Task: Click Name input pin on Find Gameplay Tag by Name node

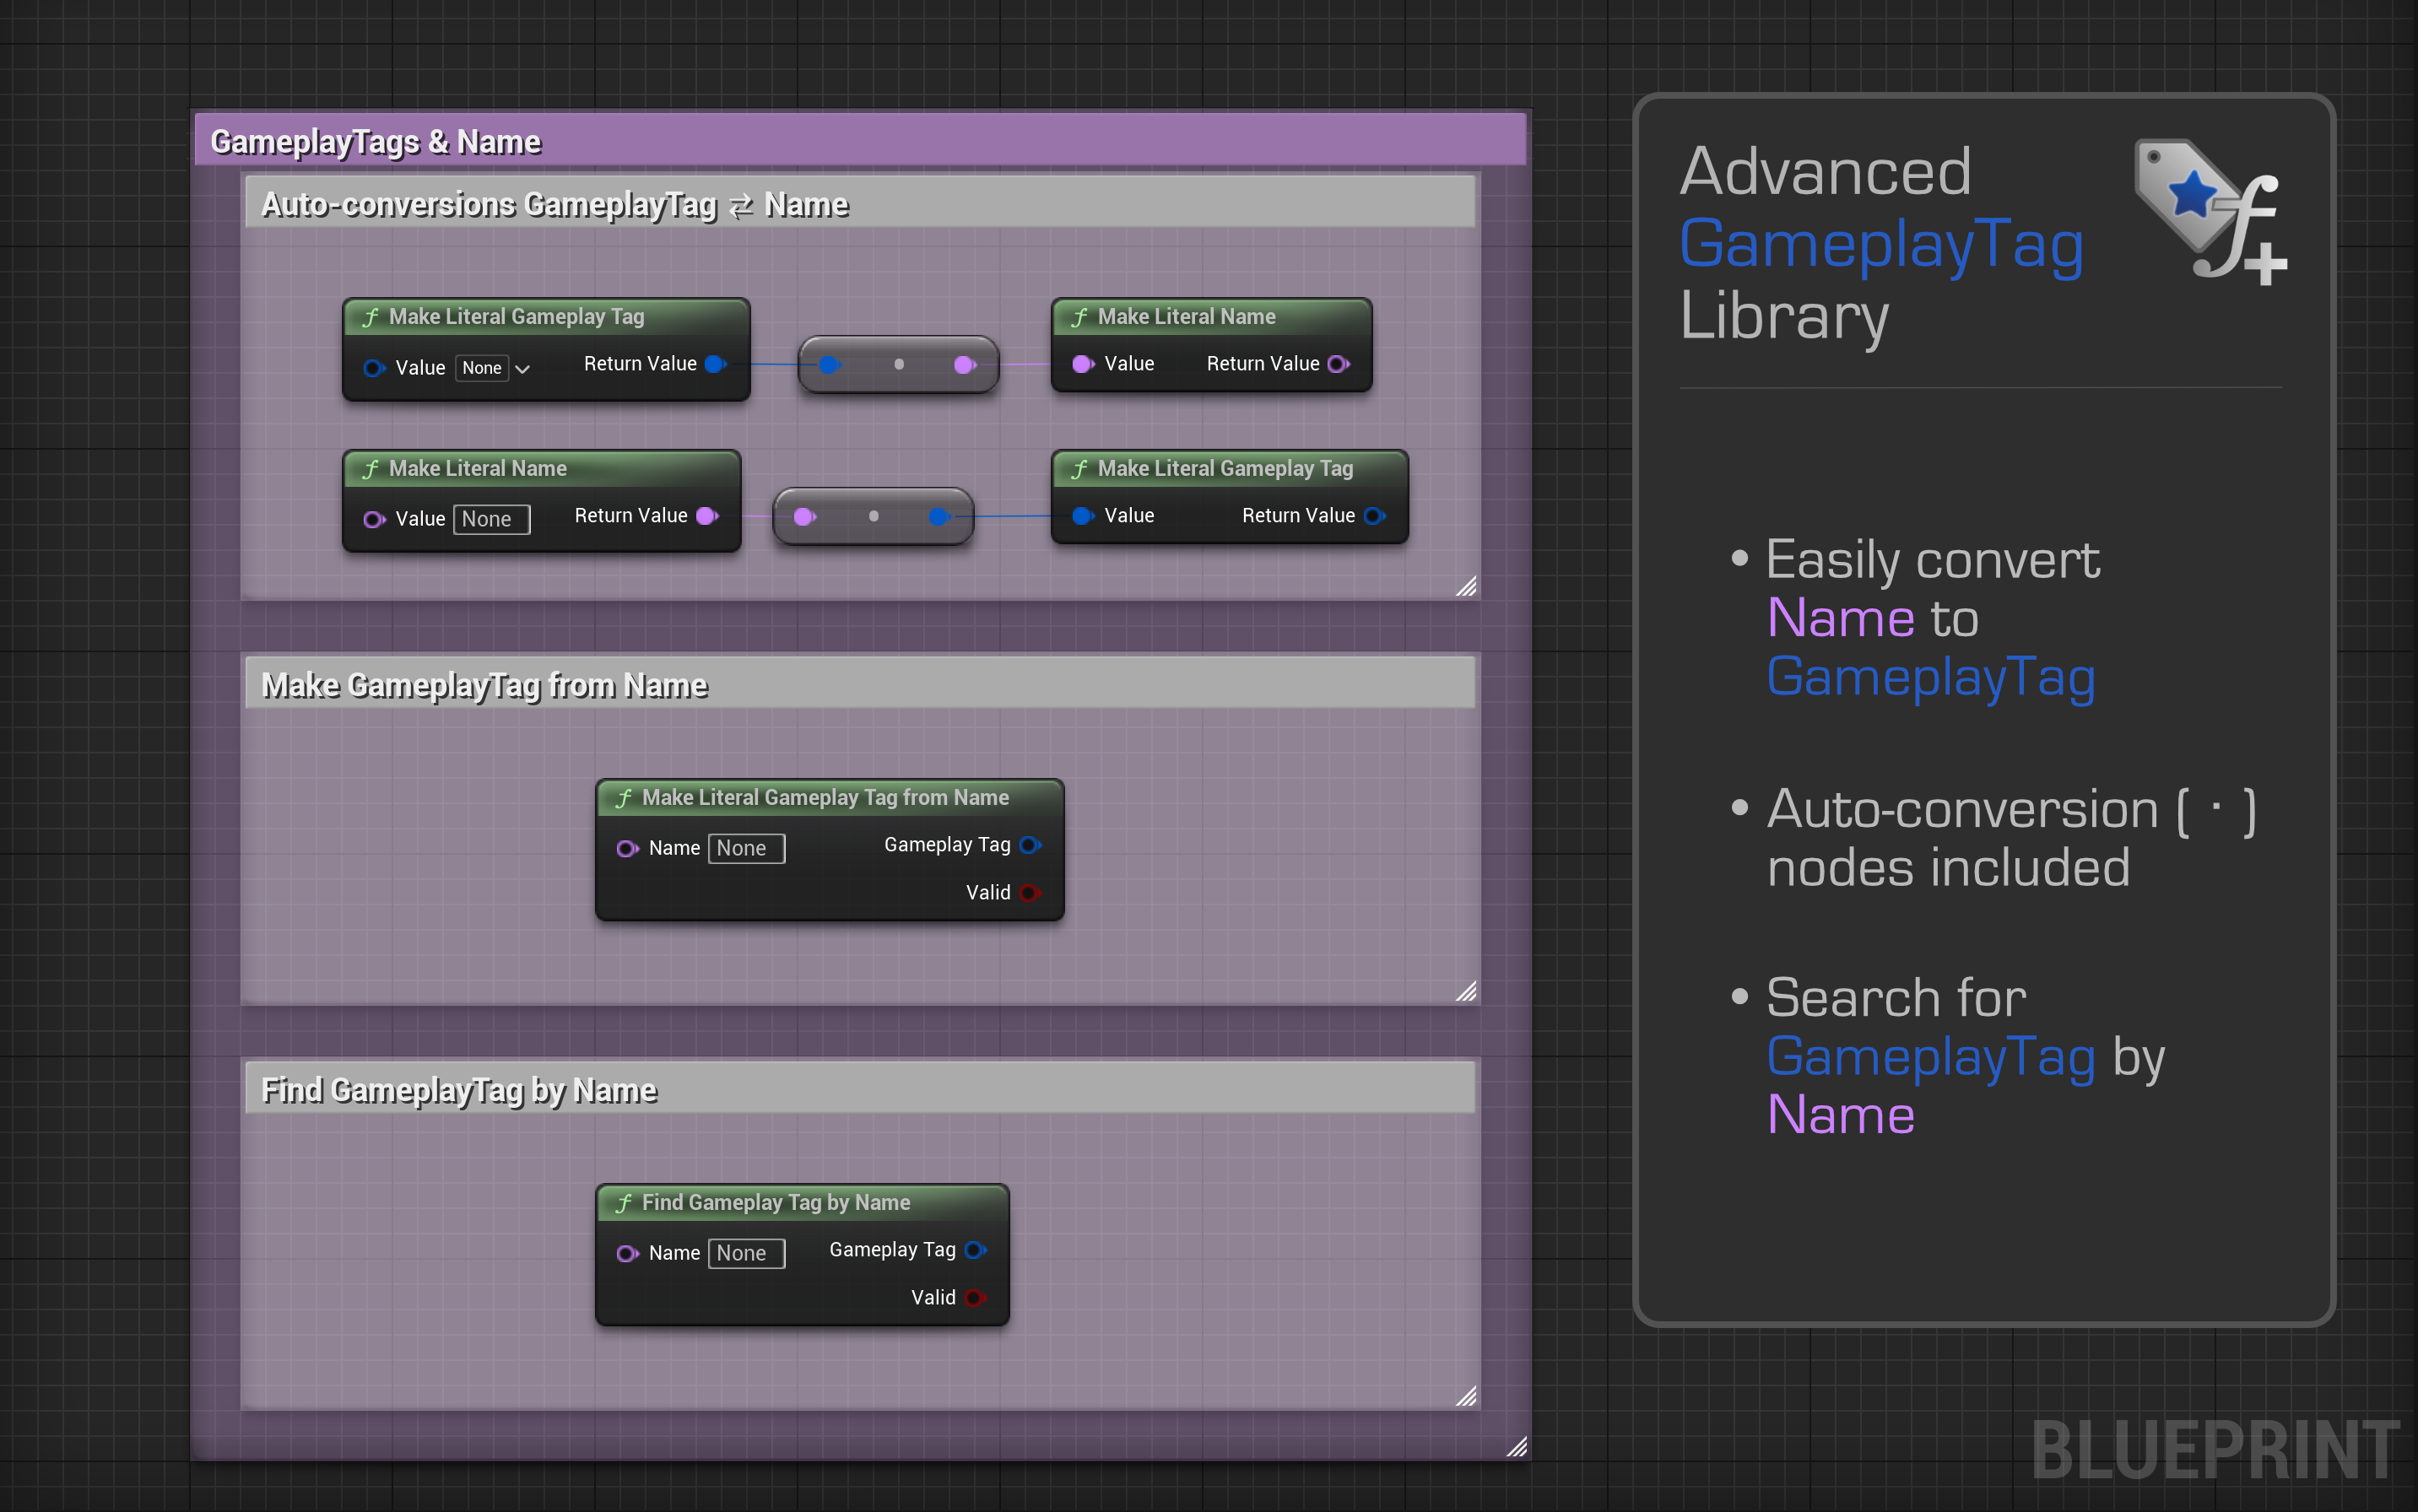Action: pyautogui.click(x=627, y=1253)
